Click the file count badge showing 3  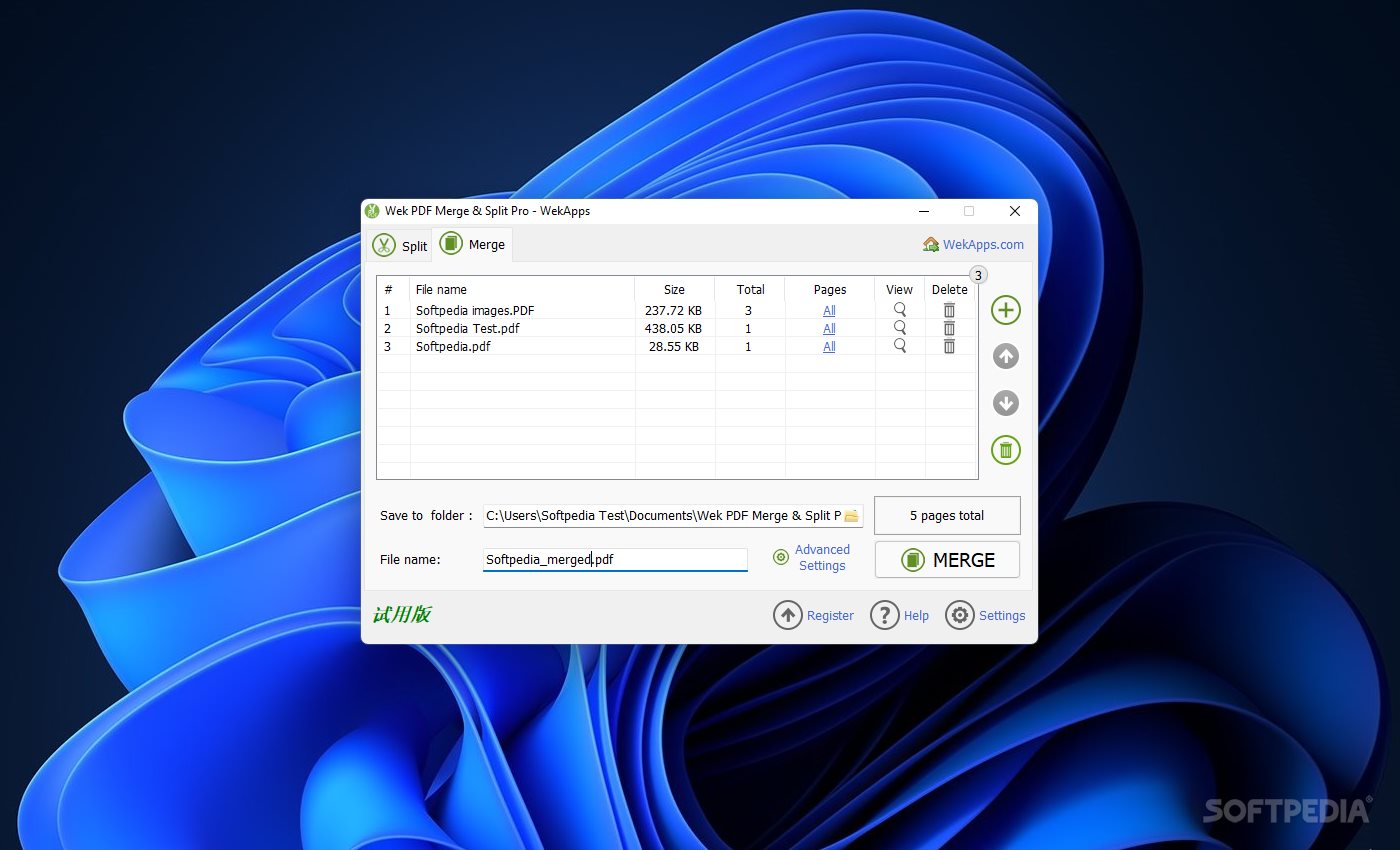coord(978,274)
